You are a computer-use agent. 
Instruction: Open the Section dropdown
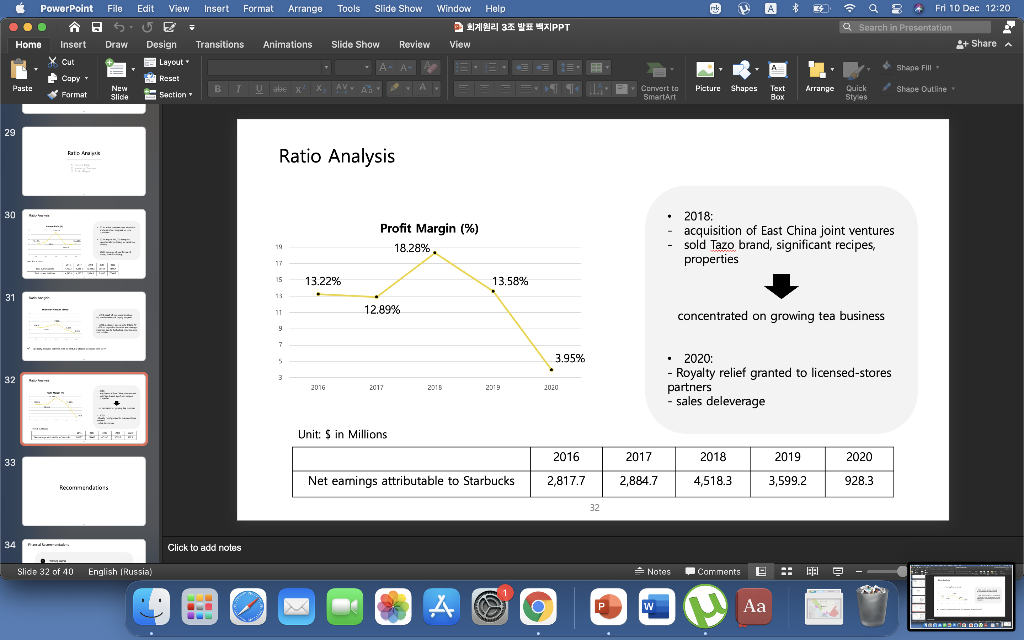168,95
